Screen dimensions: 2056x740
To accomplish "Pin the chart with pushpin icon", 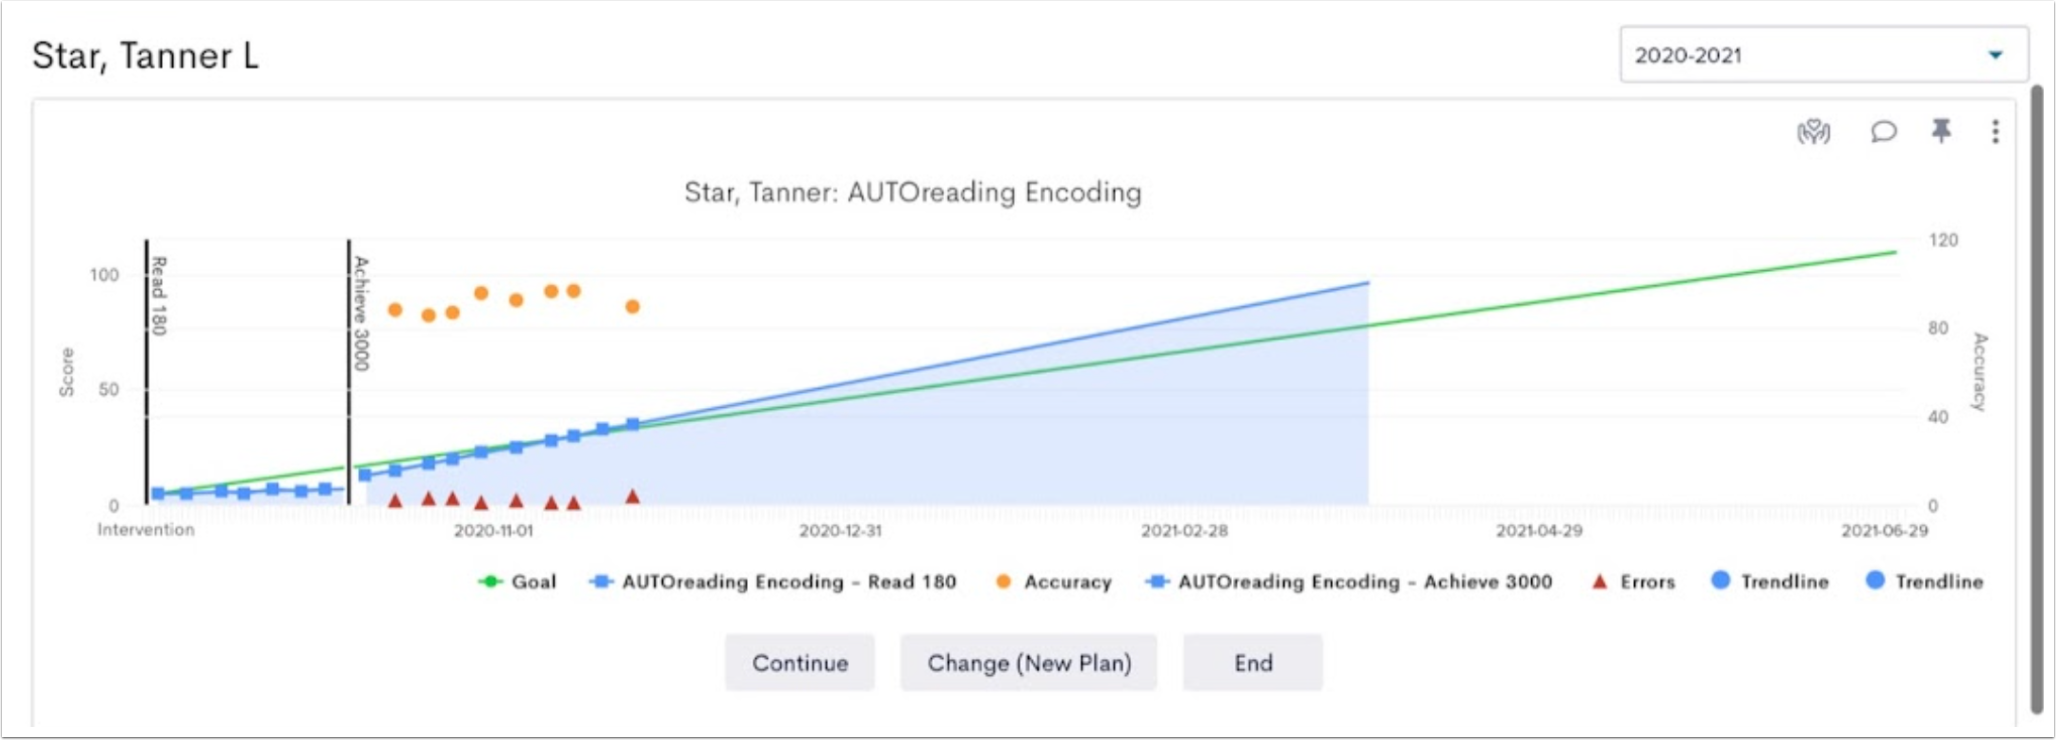I will [x=1941, y=131].
